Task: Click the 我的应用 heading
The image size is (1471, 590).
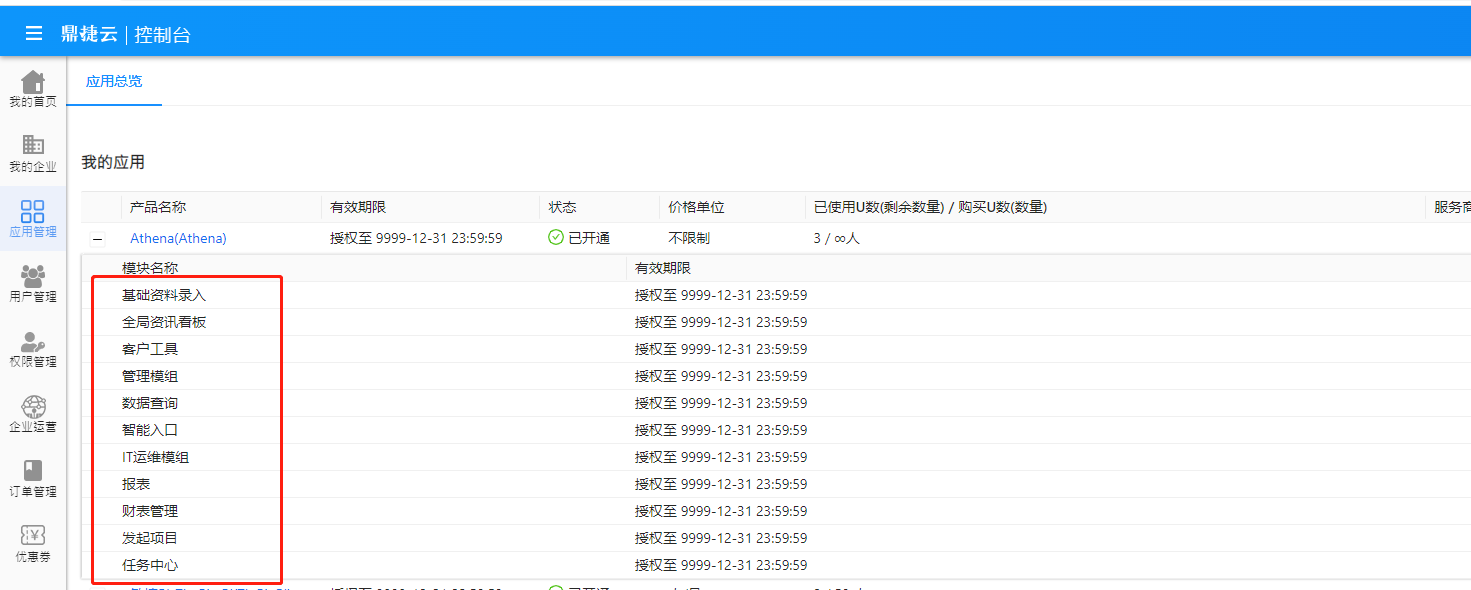Action: pyautogui.click(x=113, y=162)
